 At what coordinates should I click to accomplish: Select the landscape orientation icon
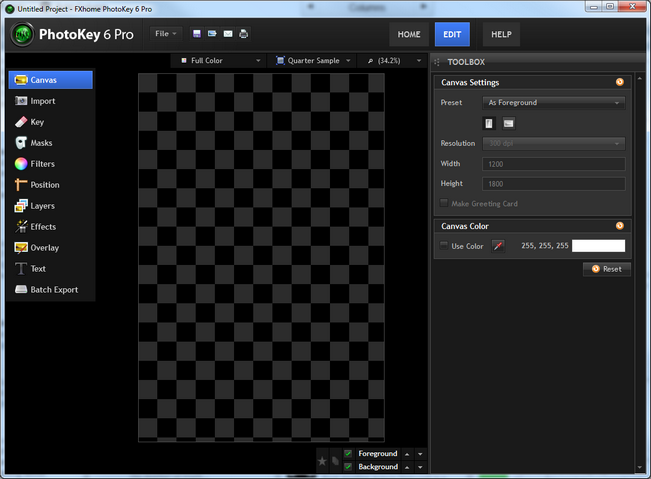(x=509, y=123)
